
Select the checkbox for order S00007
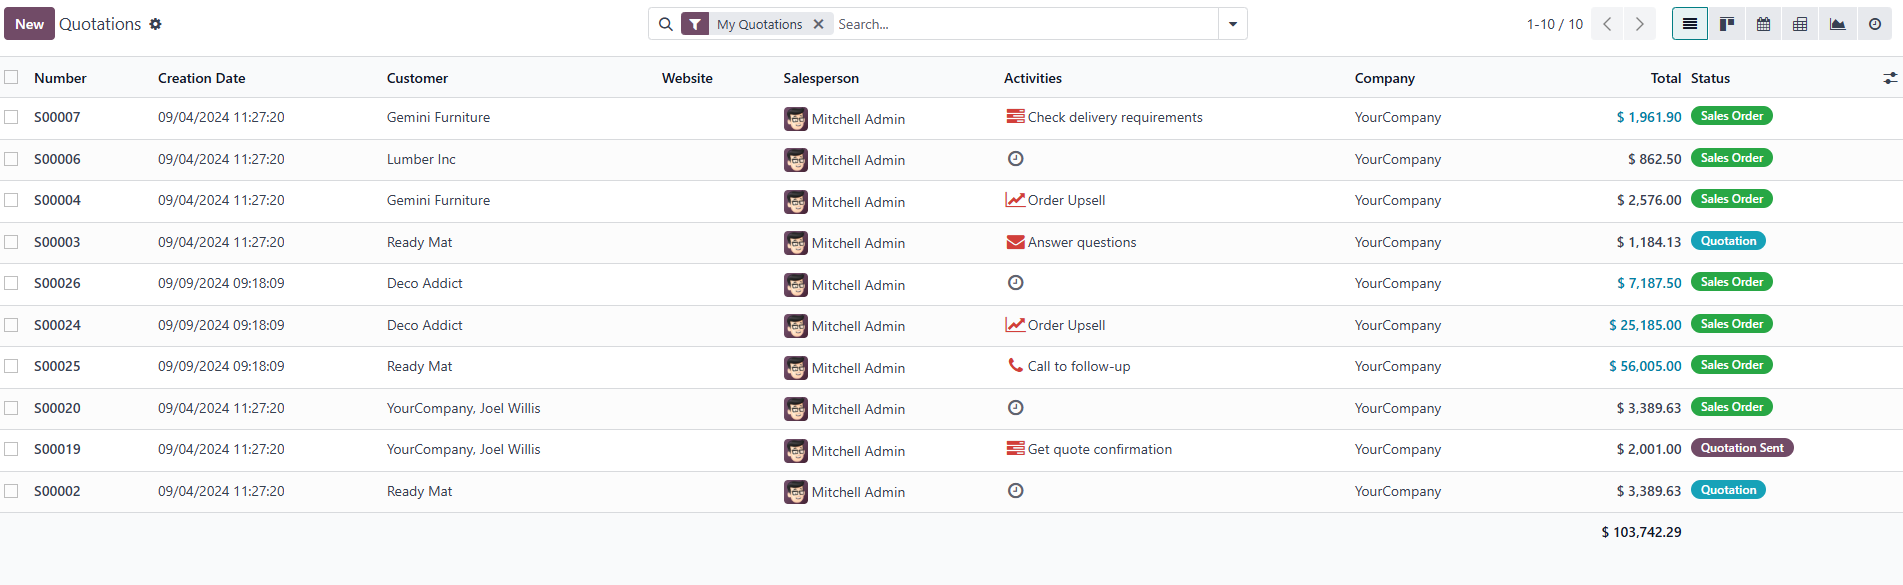pyautogui.click(x=11, y=117)
